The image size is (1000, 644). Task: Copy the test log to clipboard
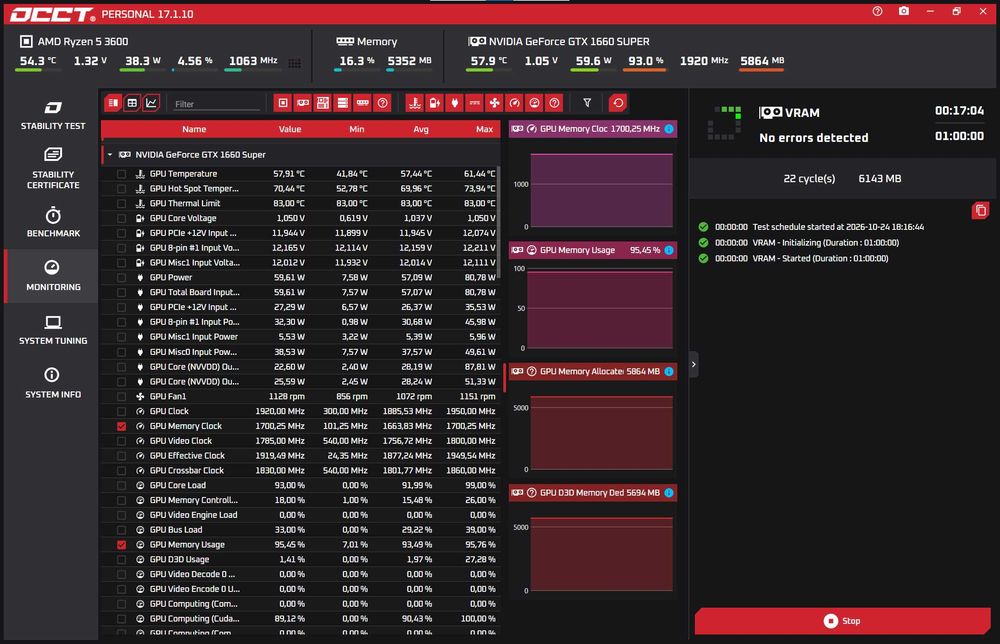pyautogui.click(x=980, y=210)
